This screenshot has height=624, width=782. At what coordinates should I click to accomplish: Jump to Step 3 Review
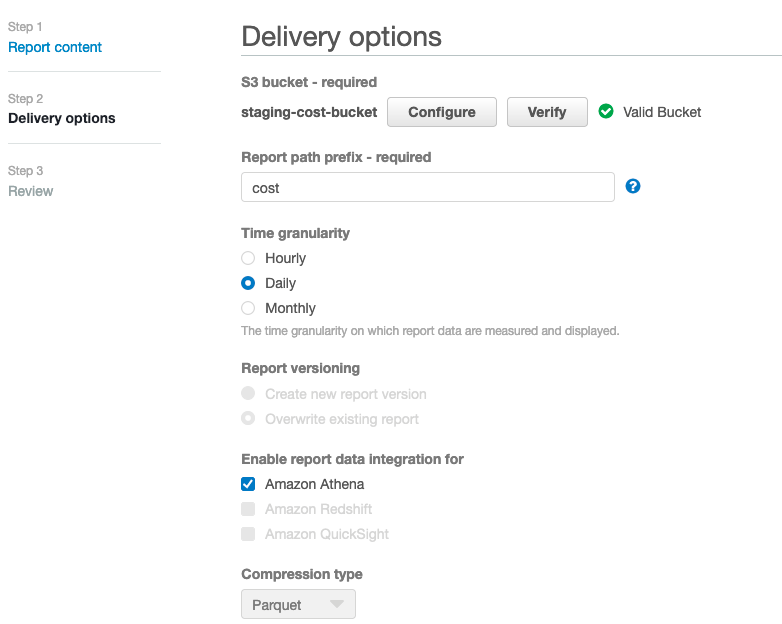(31, 191)
